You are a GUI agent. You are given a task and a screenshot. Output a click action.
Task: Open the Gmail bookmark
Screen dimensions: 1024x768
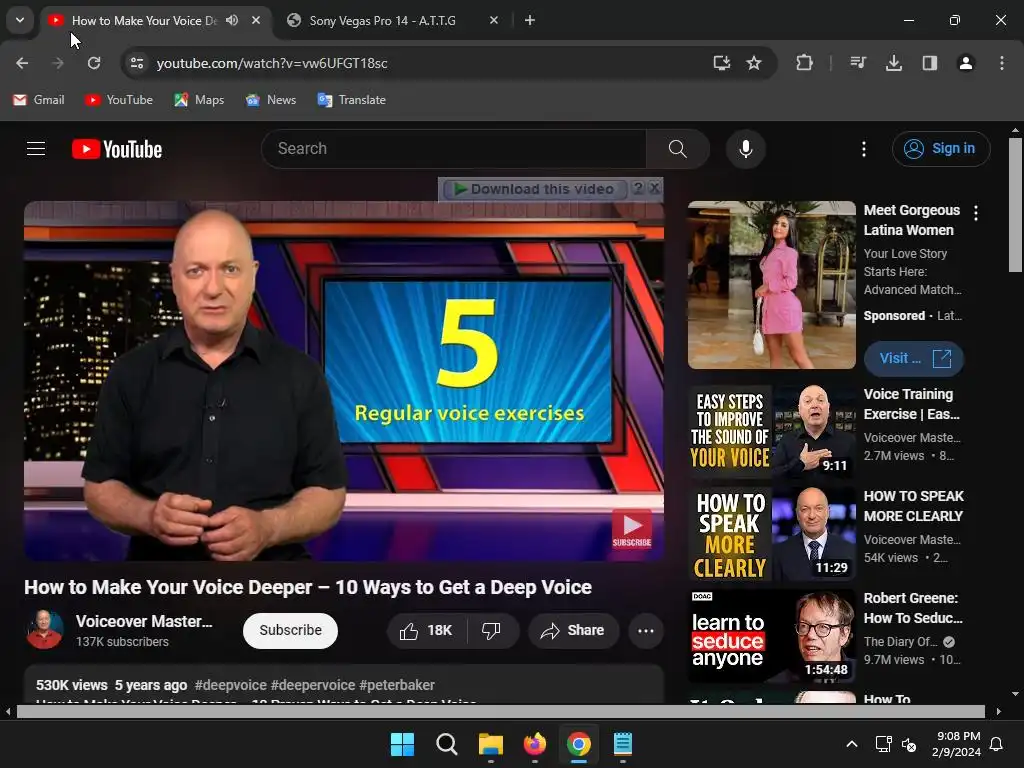pyautogui.click(x=39, y=100)
